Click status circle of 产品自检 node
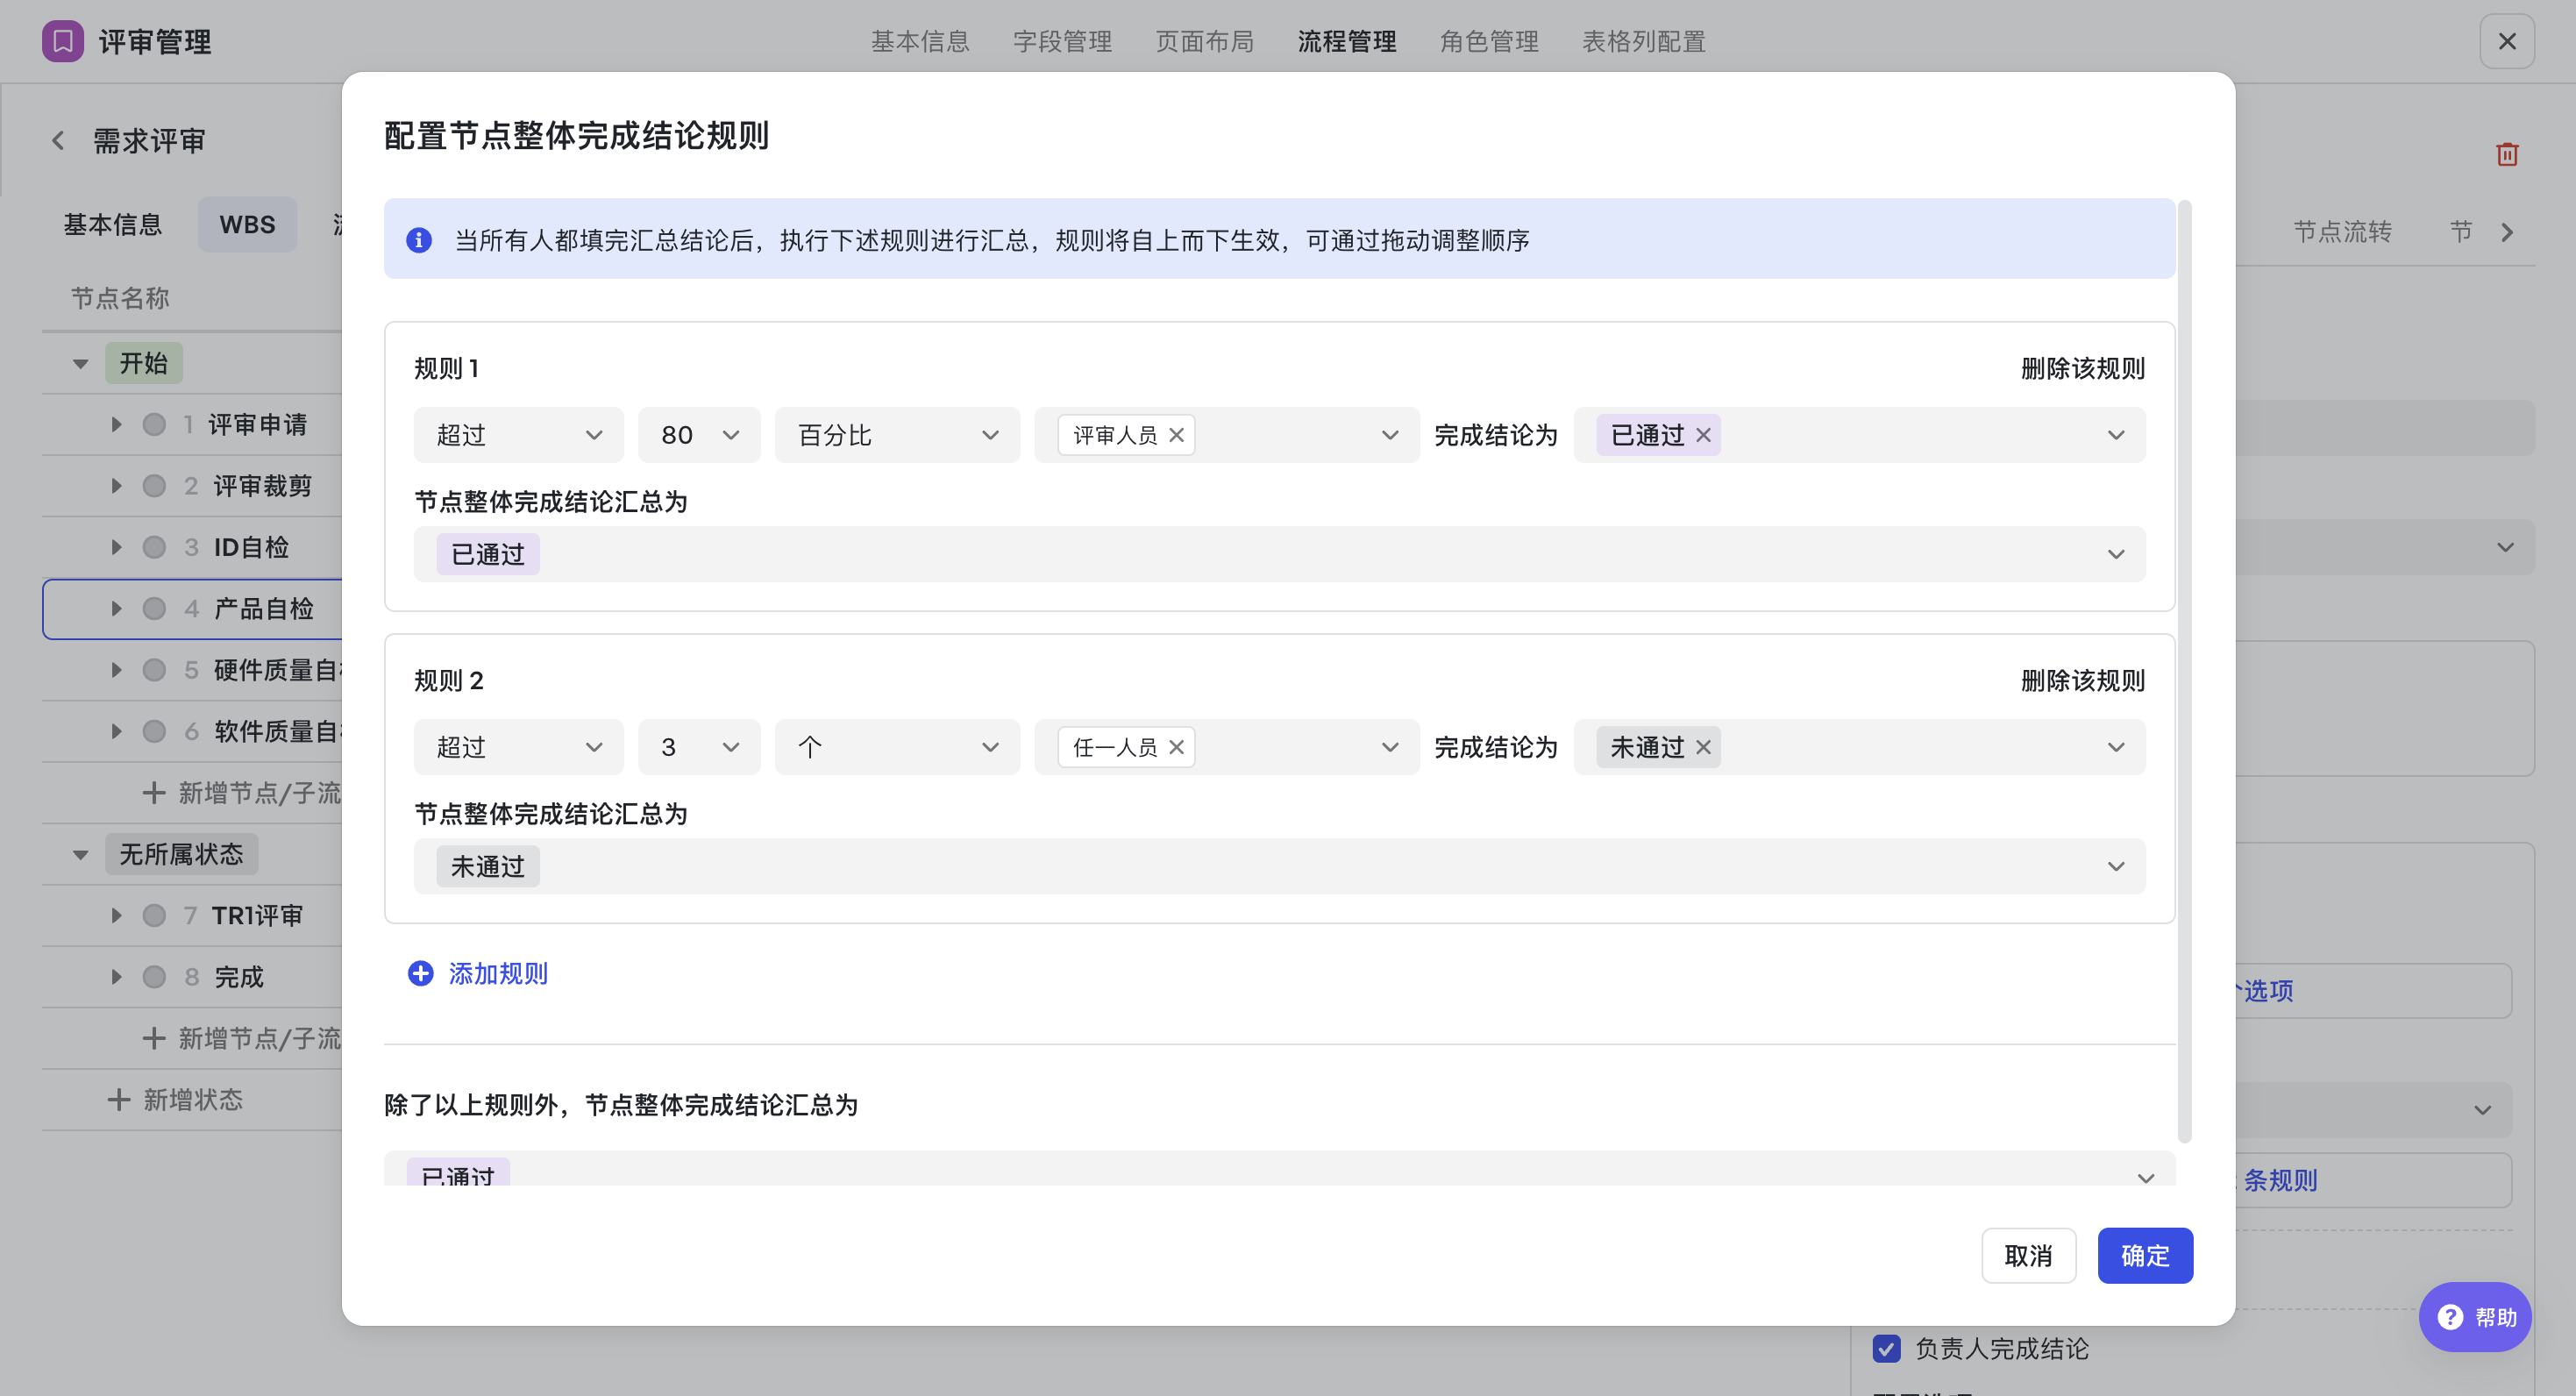The width and height of the screenshot is (2576, 1396). pyautogui.click(x=154, y=608)
